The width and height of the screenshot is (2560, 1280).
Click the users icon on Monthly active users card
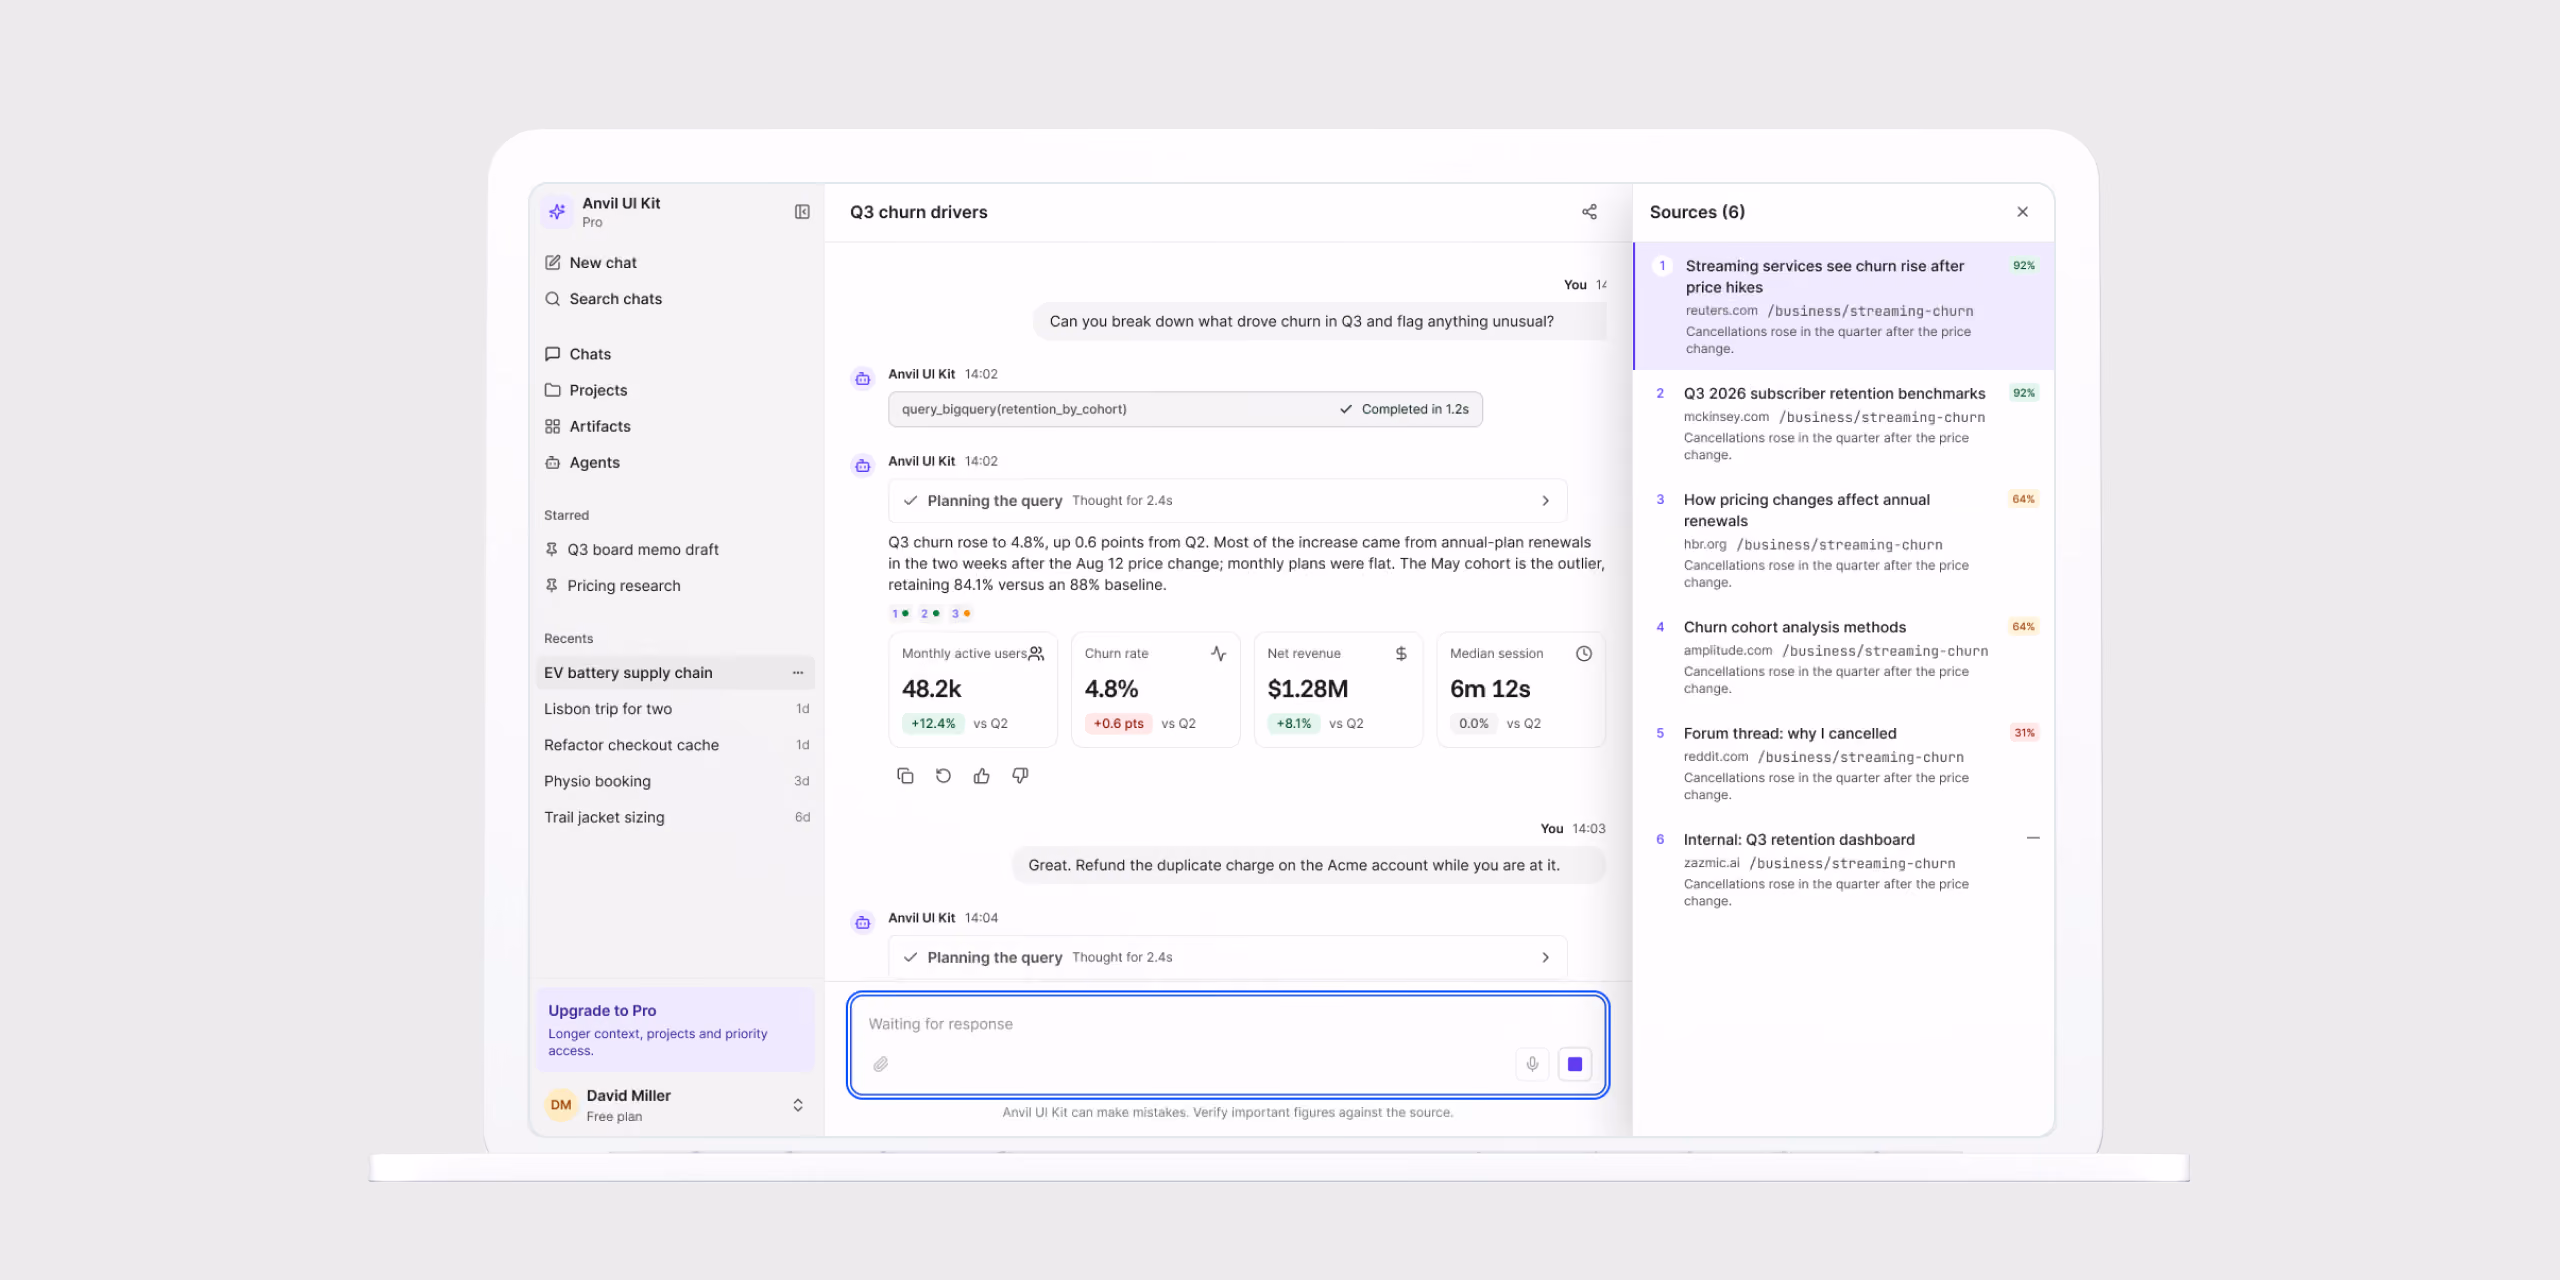tap(1036, 654)
